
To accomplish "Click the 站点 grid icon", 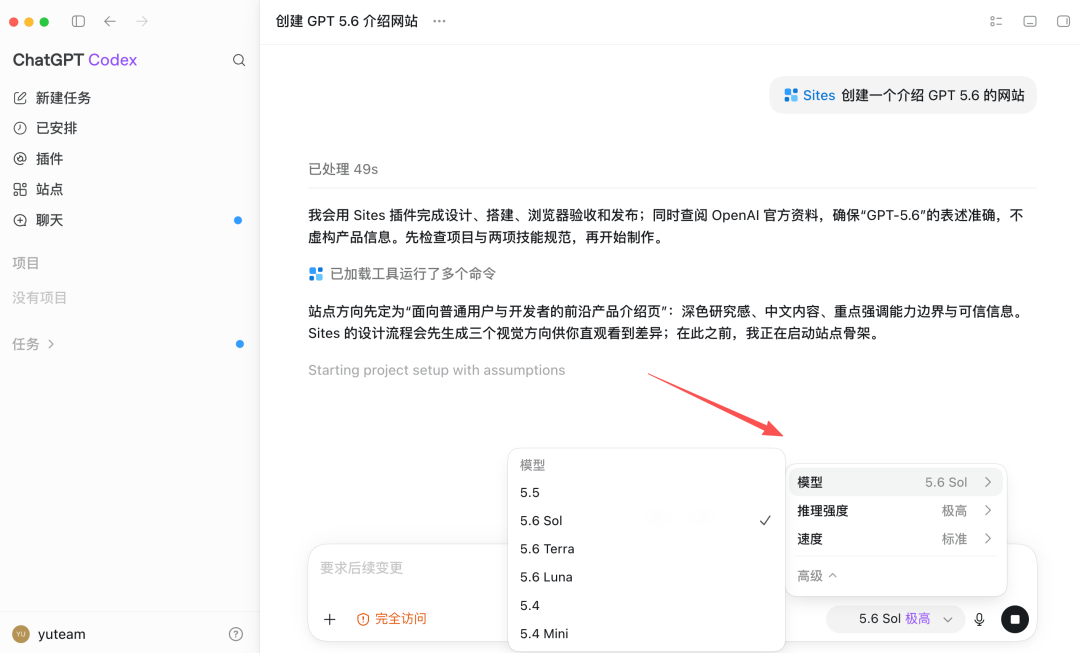I will (x=20, y=189).
